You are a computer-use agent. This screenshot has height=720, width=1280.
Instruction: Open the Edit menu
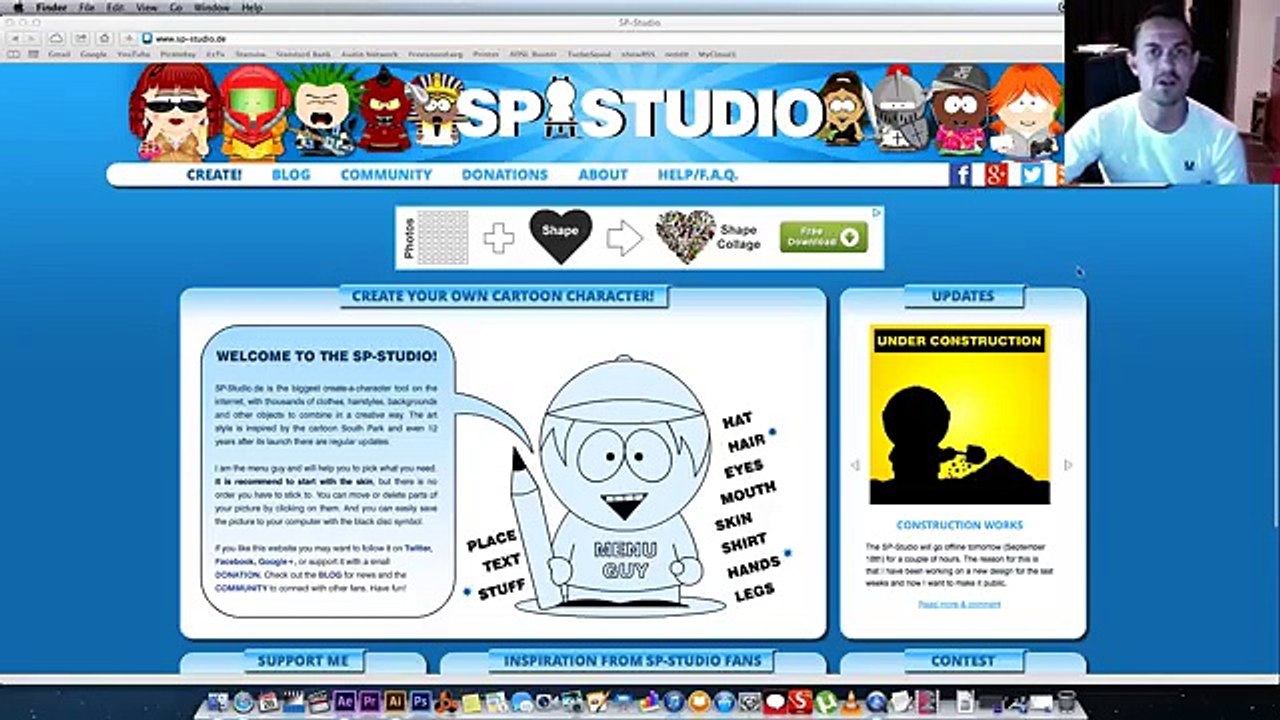point(116,7)
